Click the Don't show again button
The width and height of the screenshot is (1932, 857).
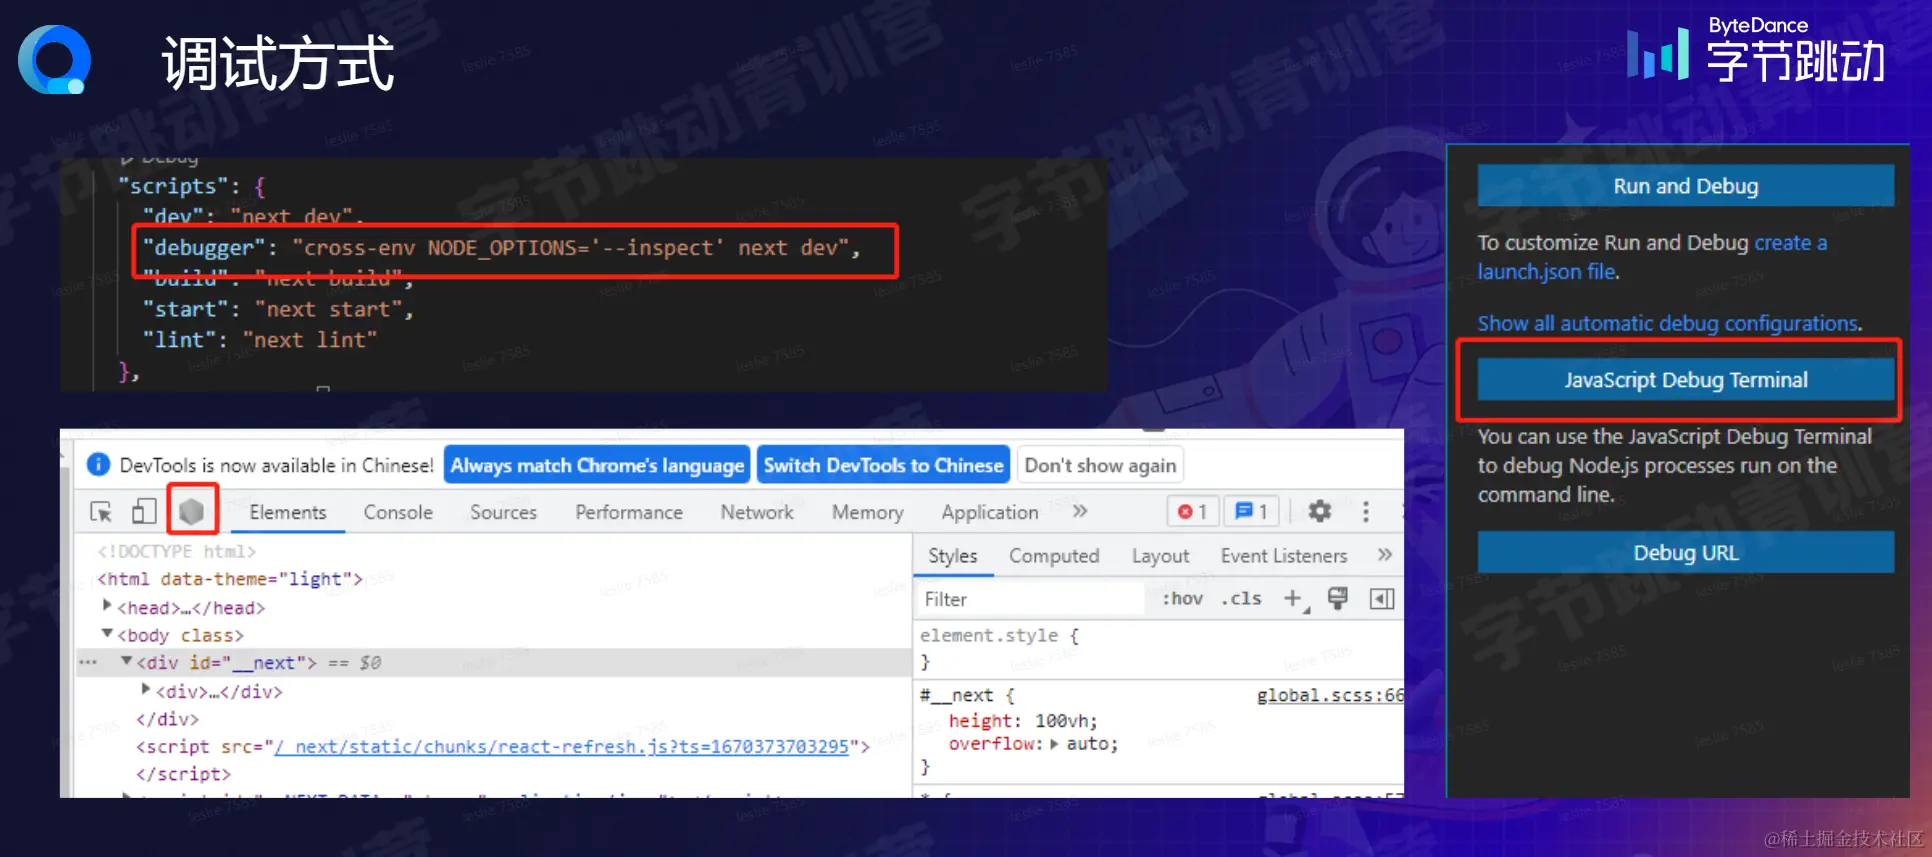coord(1100,465)
